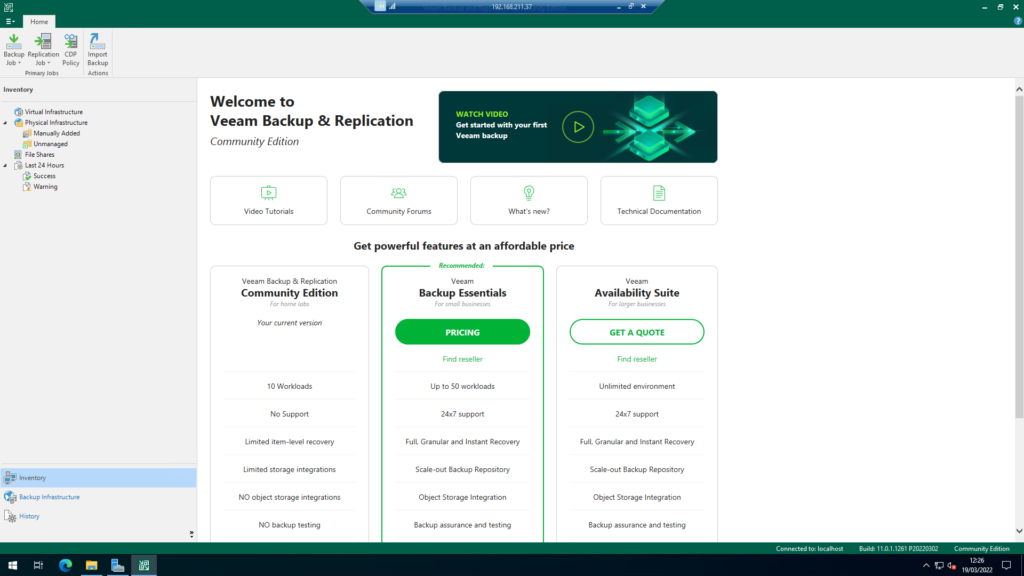
Task: Click the CDP Policy ribbon icon
Action: (x=71, y=50)
